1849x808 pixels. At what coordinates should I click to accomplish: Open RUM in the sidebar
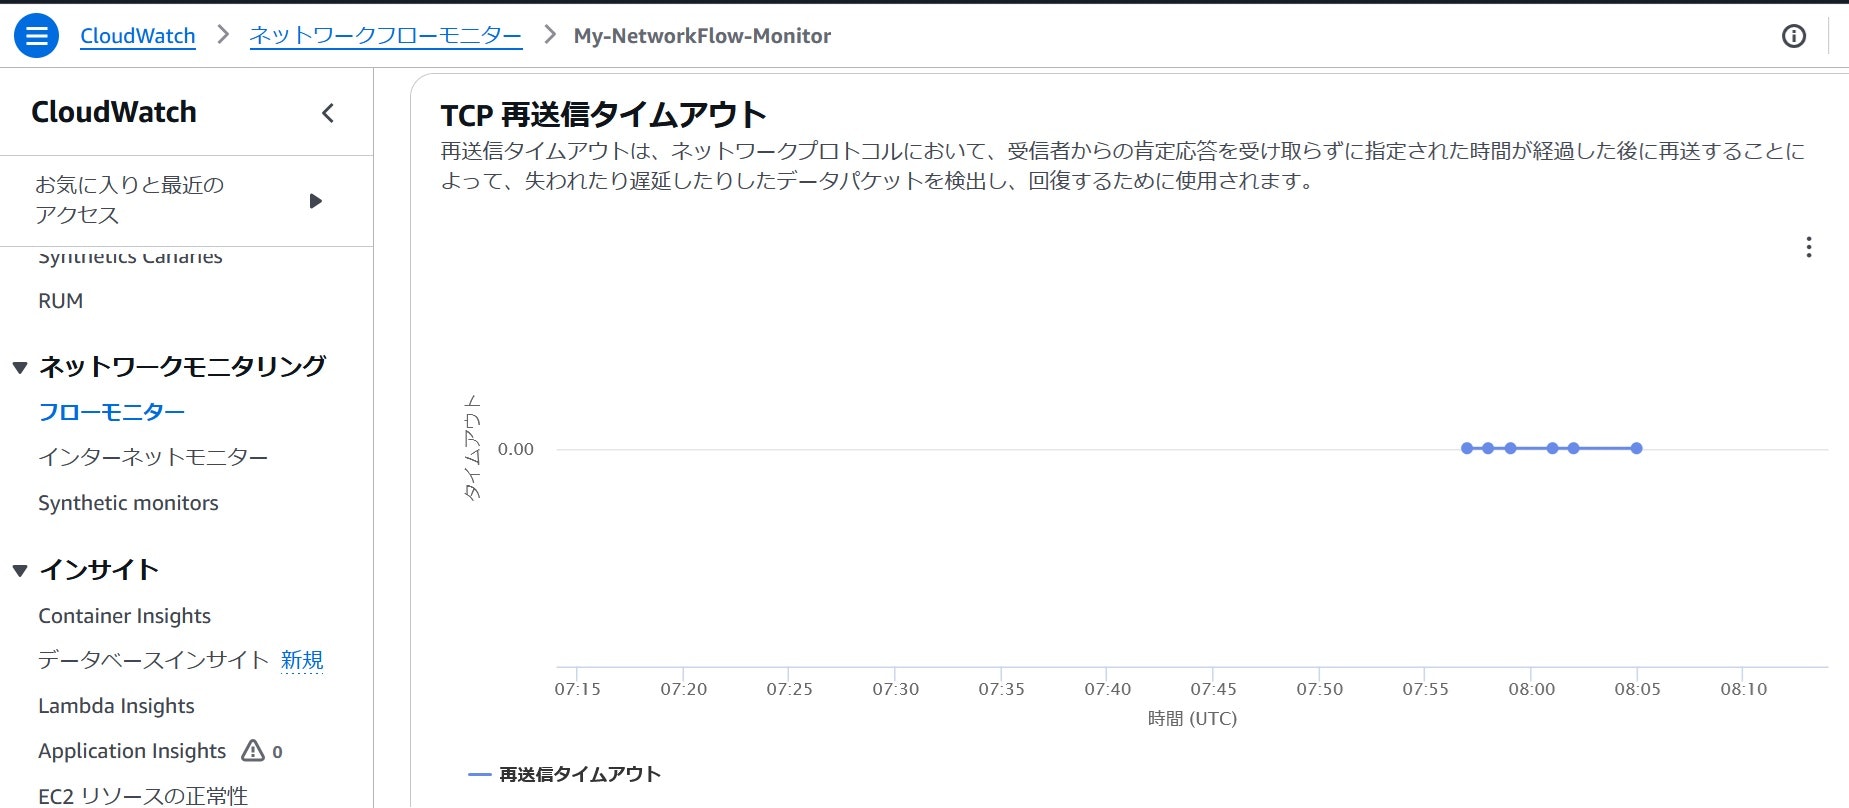(61, 301)
